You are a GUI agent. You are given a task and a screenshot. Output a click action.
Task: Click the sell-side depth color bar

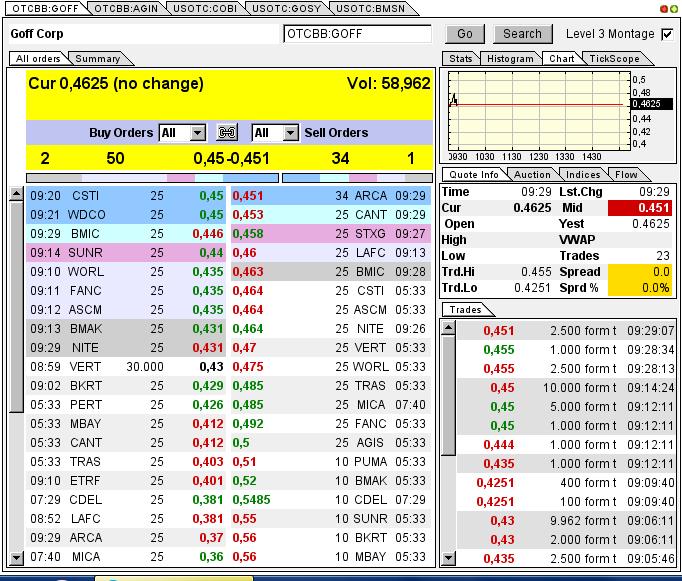coord(357,178)
